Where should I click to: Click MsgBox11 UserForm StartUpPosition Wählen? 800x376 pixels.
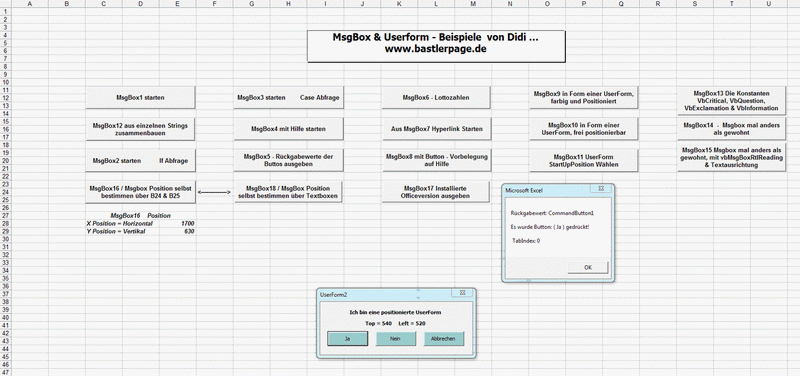pyautogui.click(x=584, y=160)
